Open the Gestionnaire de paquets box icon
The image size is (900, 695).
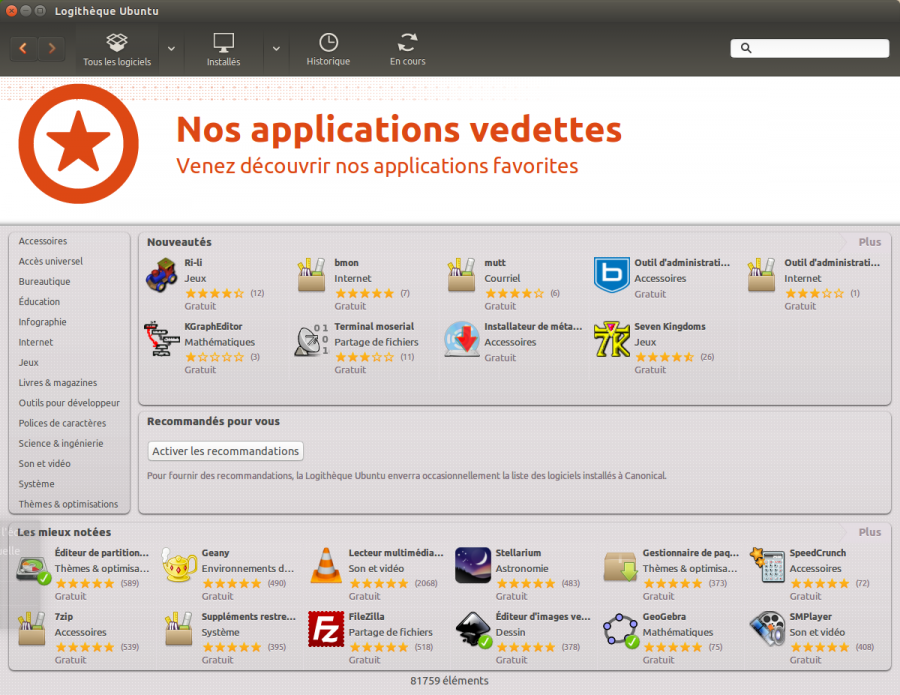(x=620, y=566)
